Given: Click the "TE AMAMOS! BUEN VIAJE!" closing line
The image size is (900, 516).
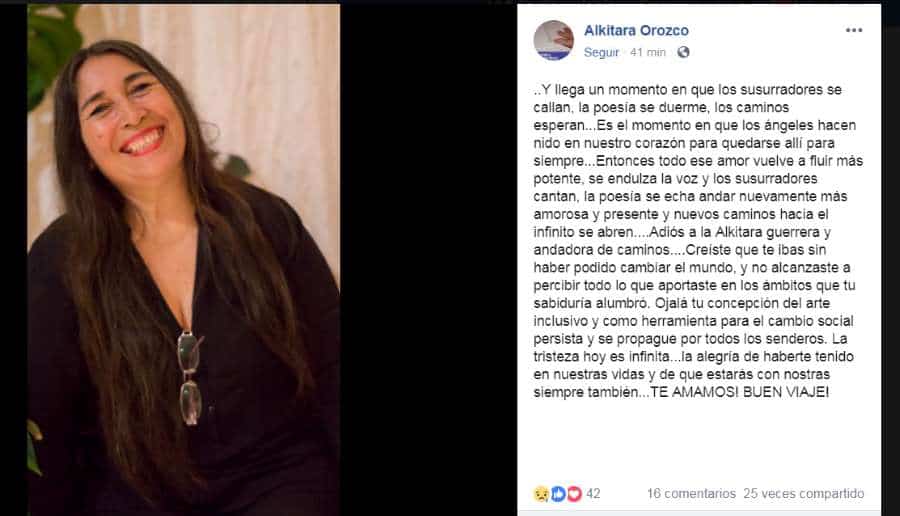Looking at the screenshot, I should [739, 392].
